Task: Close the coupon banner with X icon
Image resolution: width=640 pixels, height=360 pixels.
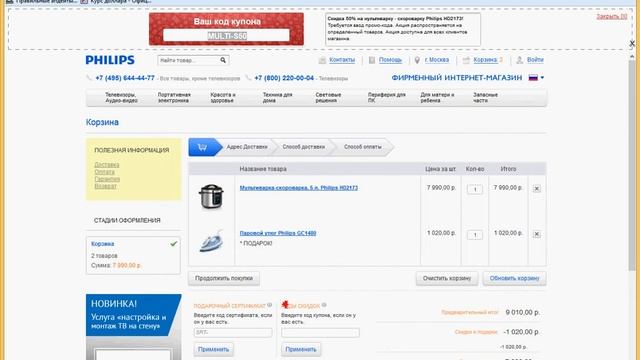Action: 632,43
